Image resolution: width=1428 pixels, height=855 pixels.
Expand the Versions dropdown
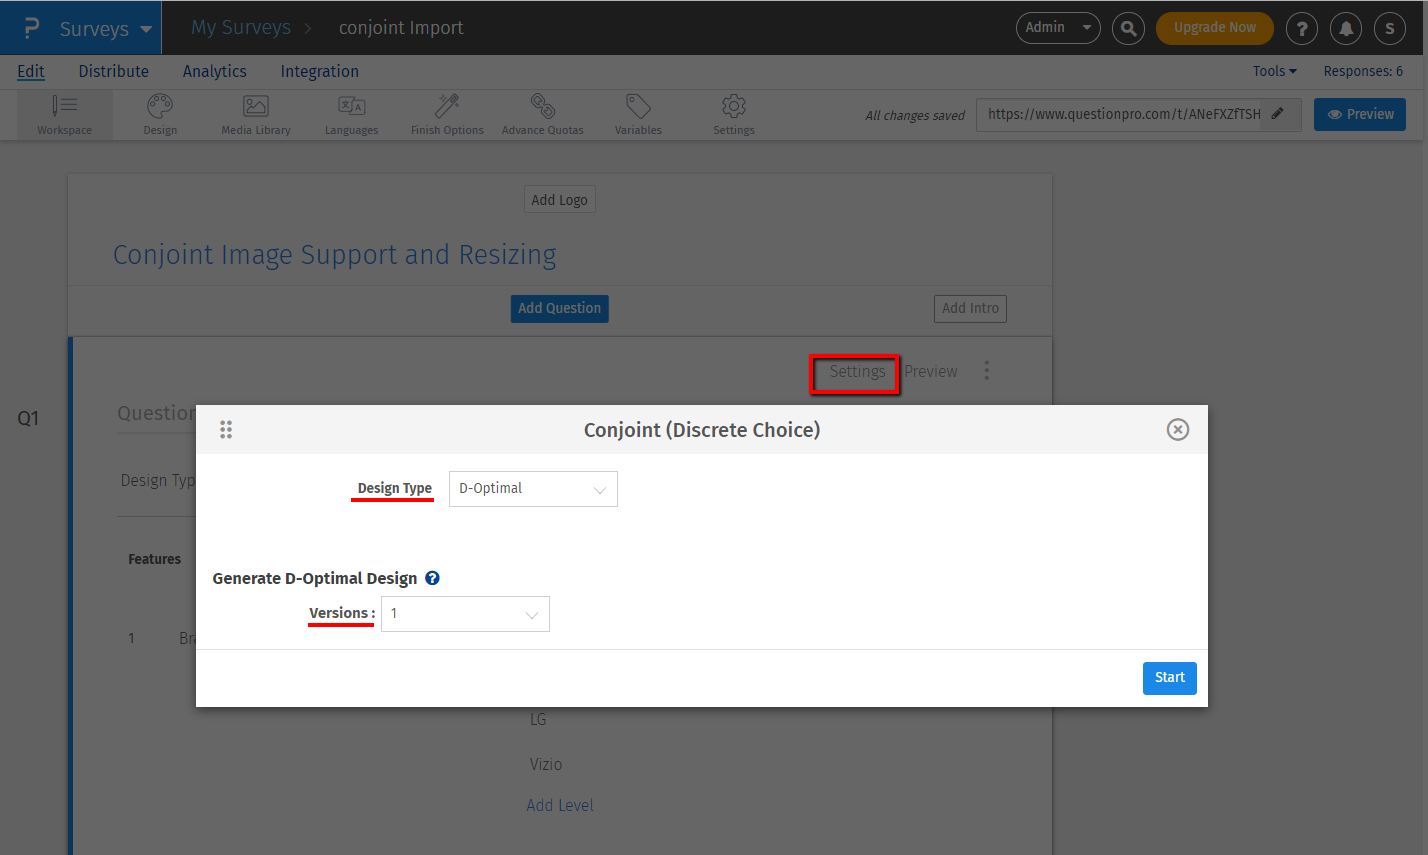(465, 614)
